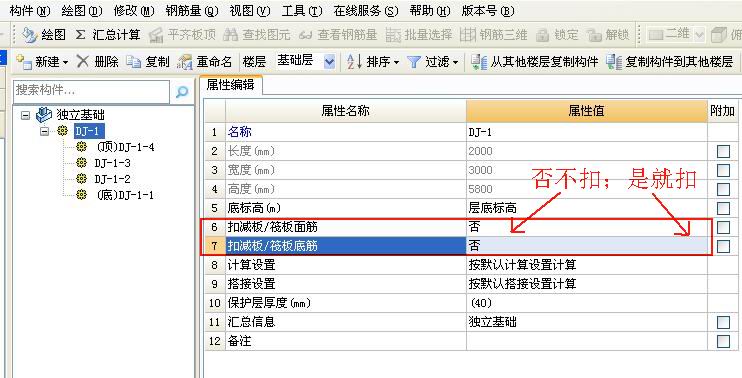This screenshot has width=742, height=378.
Task: Open the 绘图(D) menu
Action: coord(82,11)
